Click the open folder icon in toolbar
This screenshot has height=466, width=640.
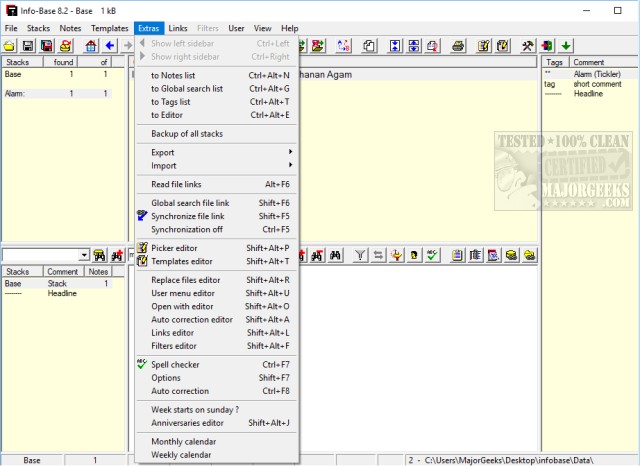[9, 46]
